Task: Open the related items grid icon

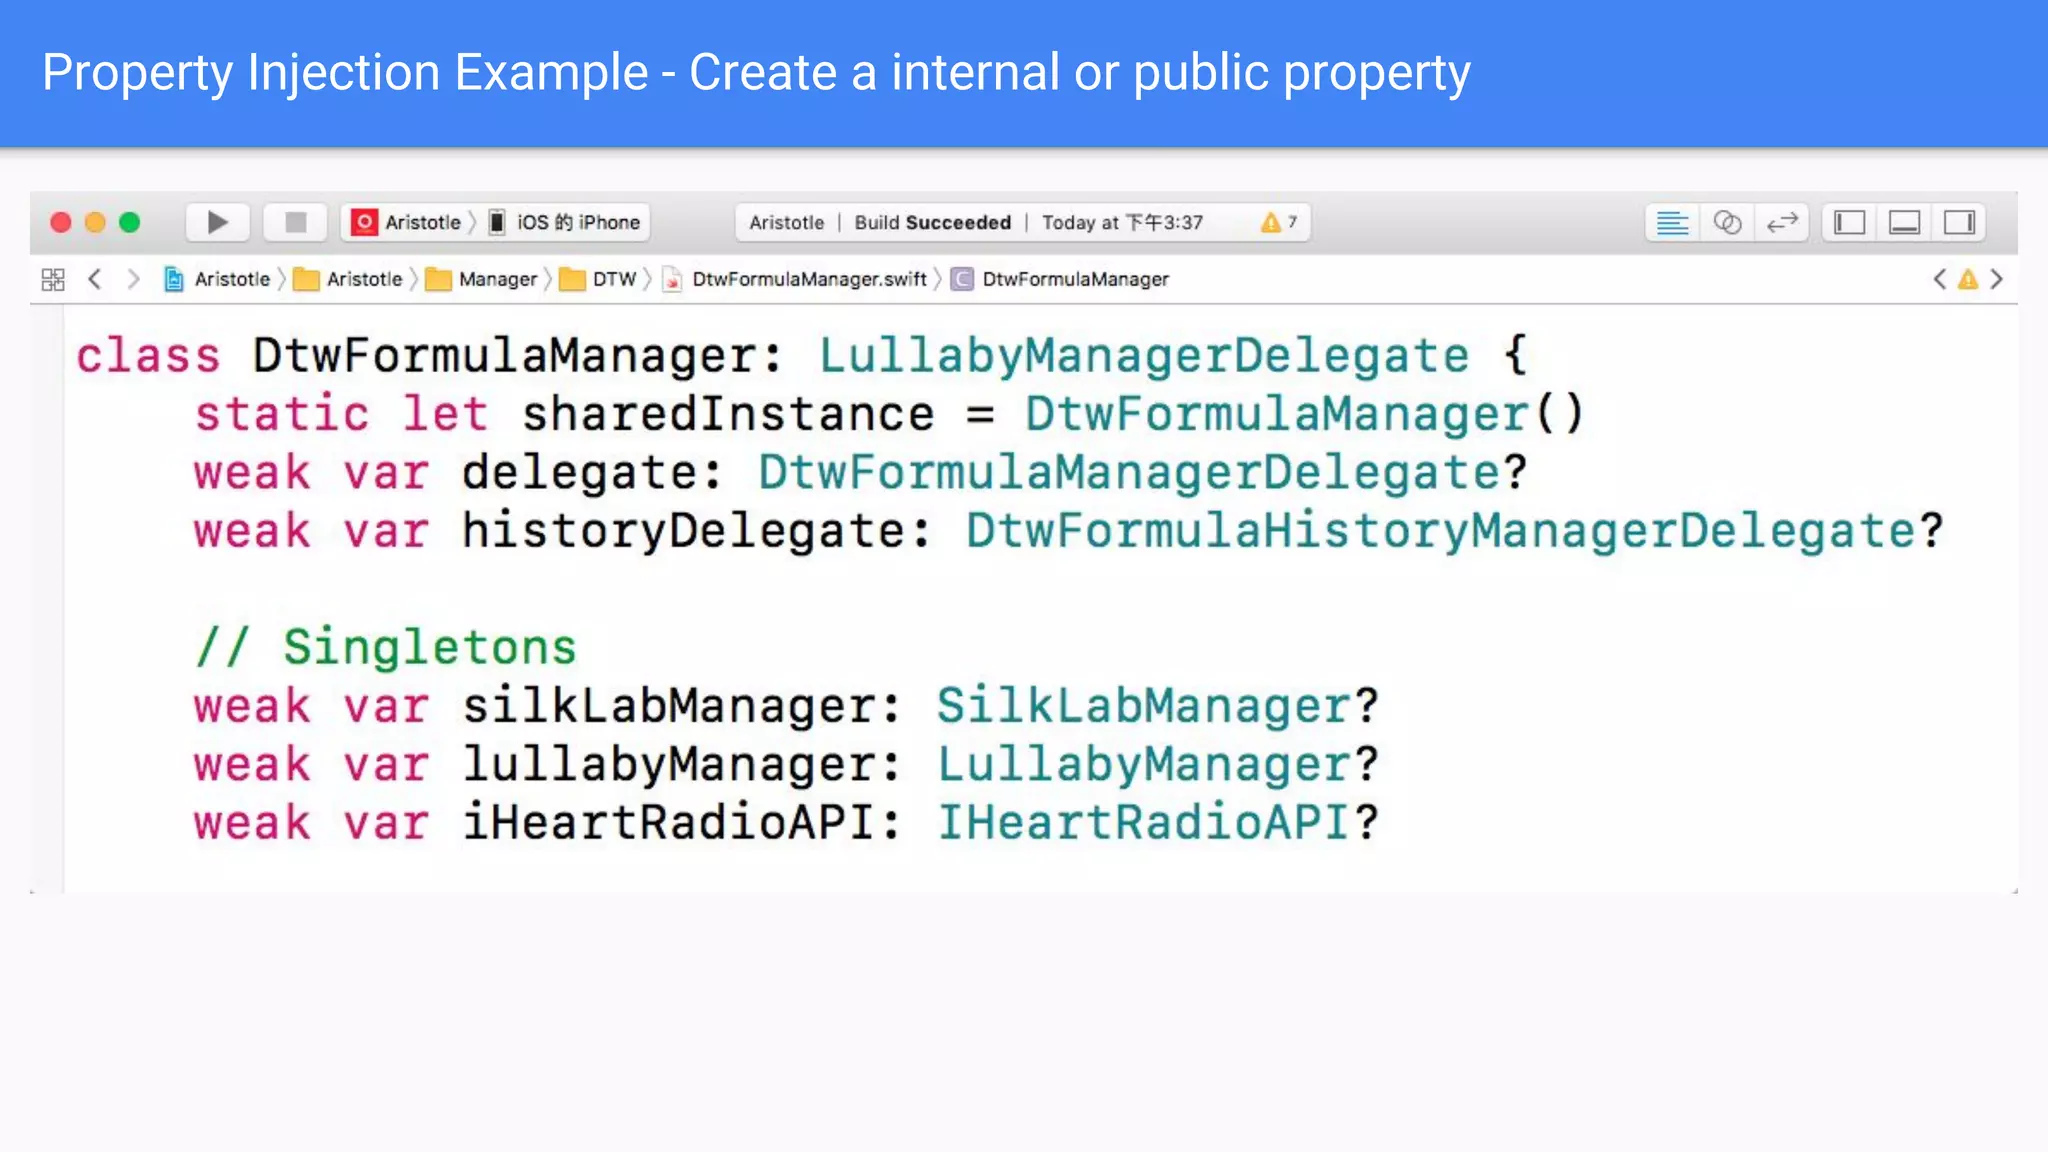Action: [x=53, y=279]
